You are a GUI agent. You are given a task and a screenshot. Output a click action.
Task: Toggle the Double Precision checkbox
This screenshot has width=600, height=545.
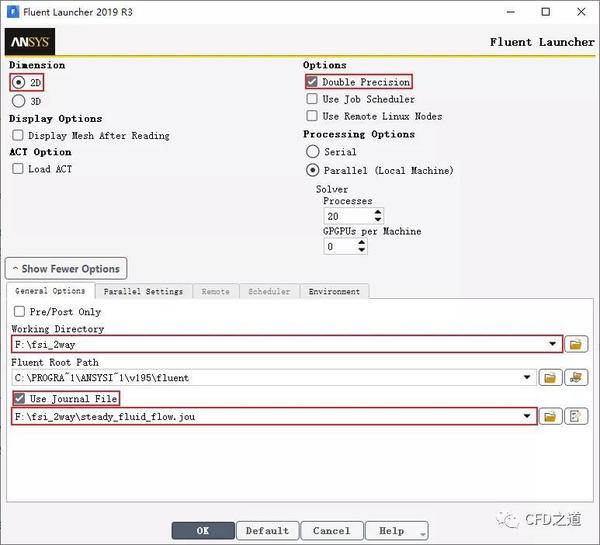(x=312, y=82)
